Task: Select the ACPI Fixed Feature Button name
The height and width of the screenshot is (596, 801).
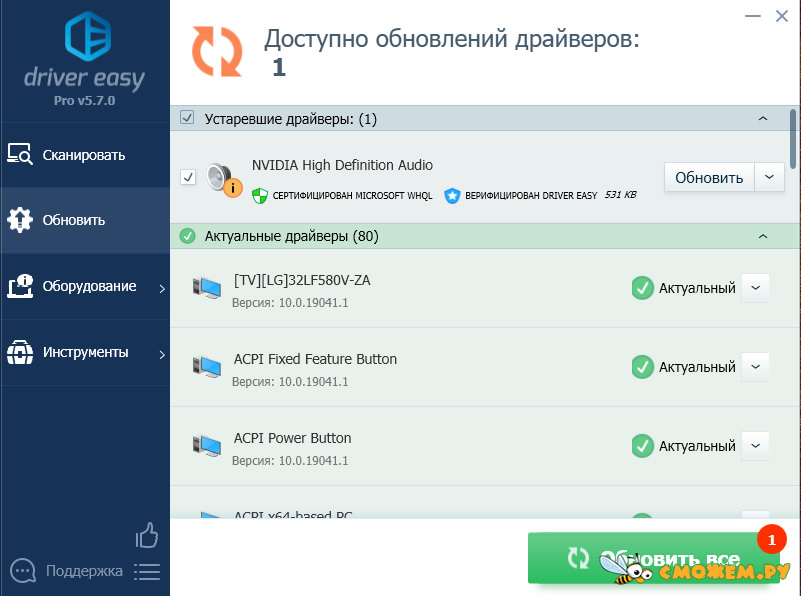Action: 315,359
